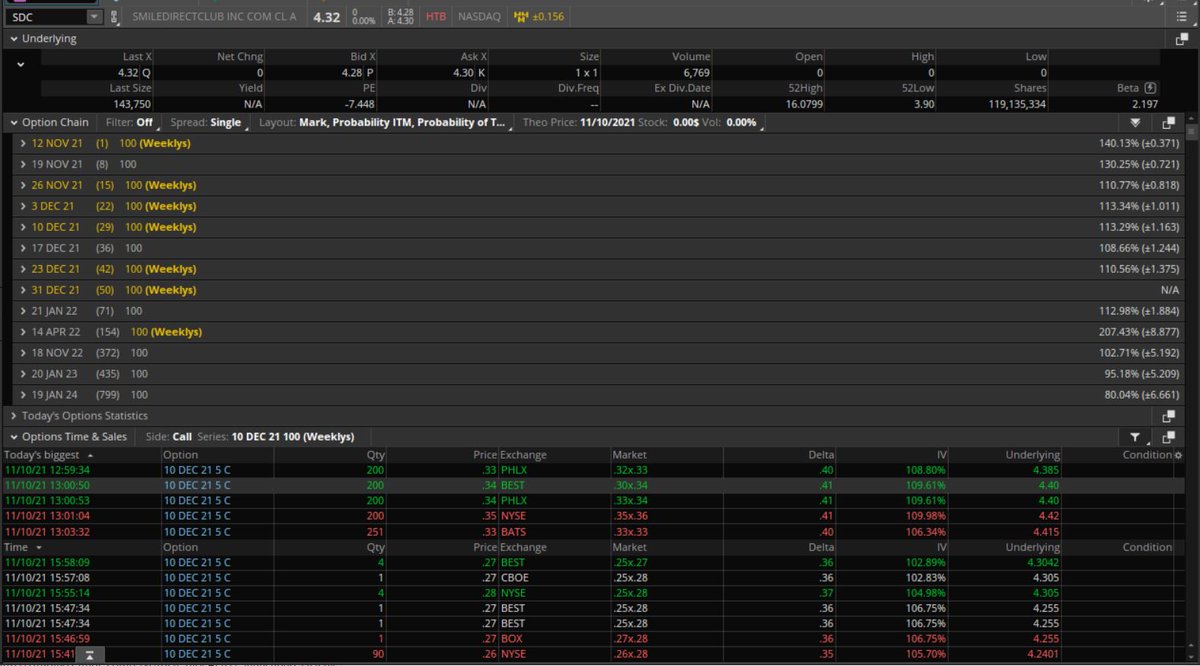This screenshot has width=1200, height=666.
Task: Collapse the Options Time & Sales section
Action: click(14, 437)
